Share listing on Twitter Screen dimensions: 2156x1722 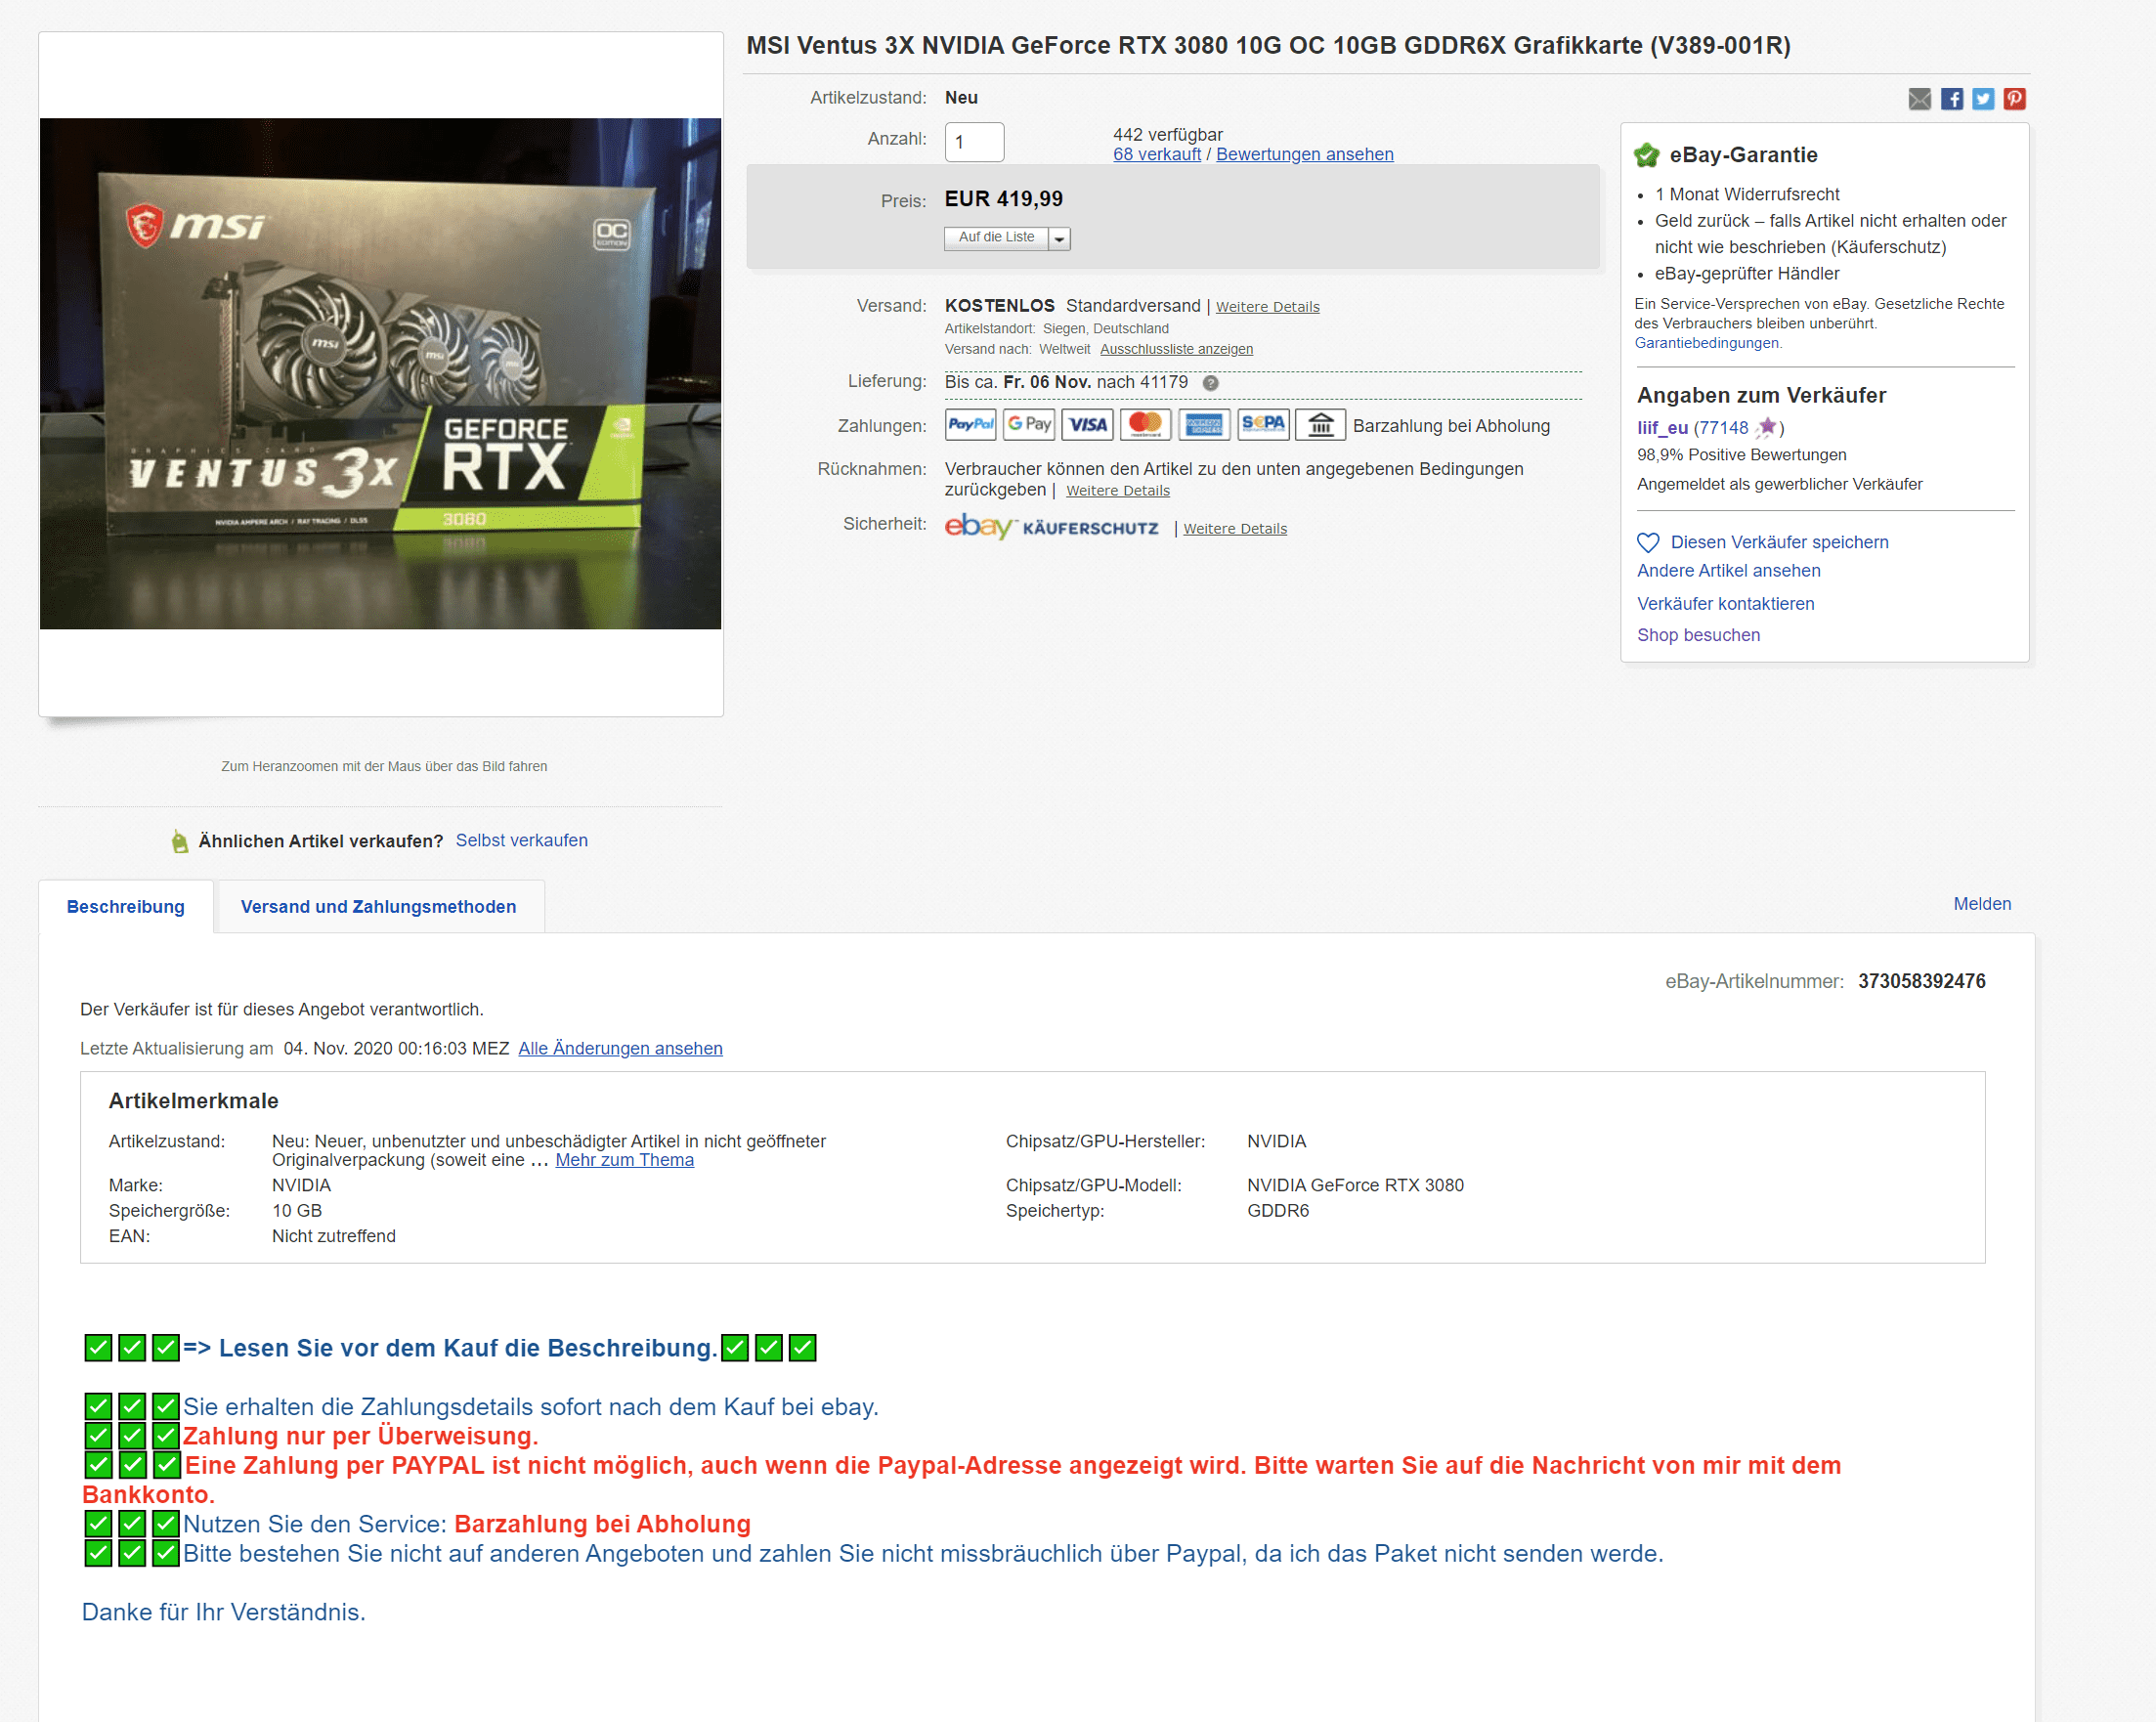click(1983, 99)
